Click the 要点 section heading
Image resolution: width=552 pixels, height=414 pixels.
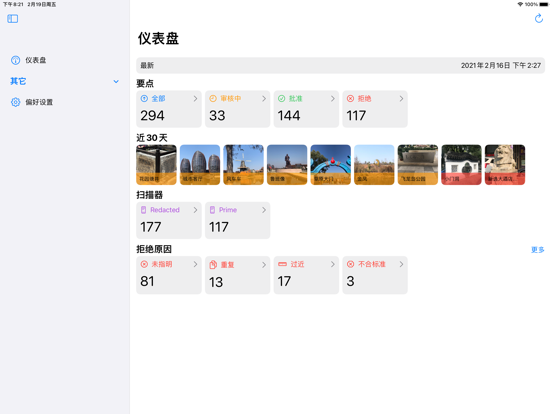(145, 83)
